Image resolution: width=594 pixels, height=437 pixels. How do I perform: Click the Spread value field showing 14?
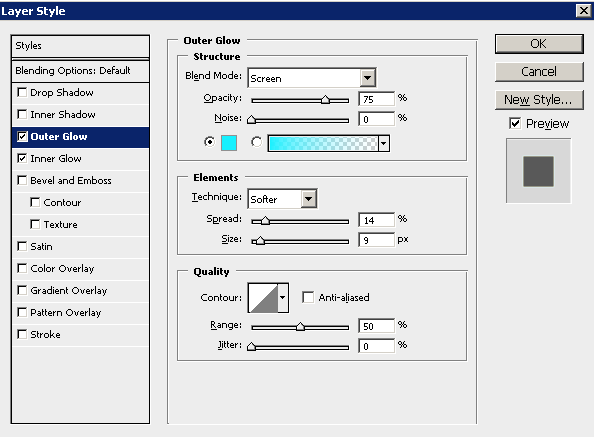pyautogui.click(x=377, y=220)
